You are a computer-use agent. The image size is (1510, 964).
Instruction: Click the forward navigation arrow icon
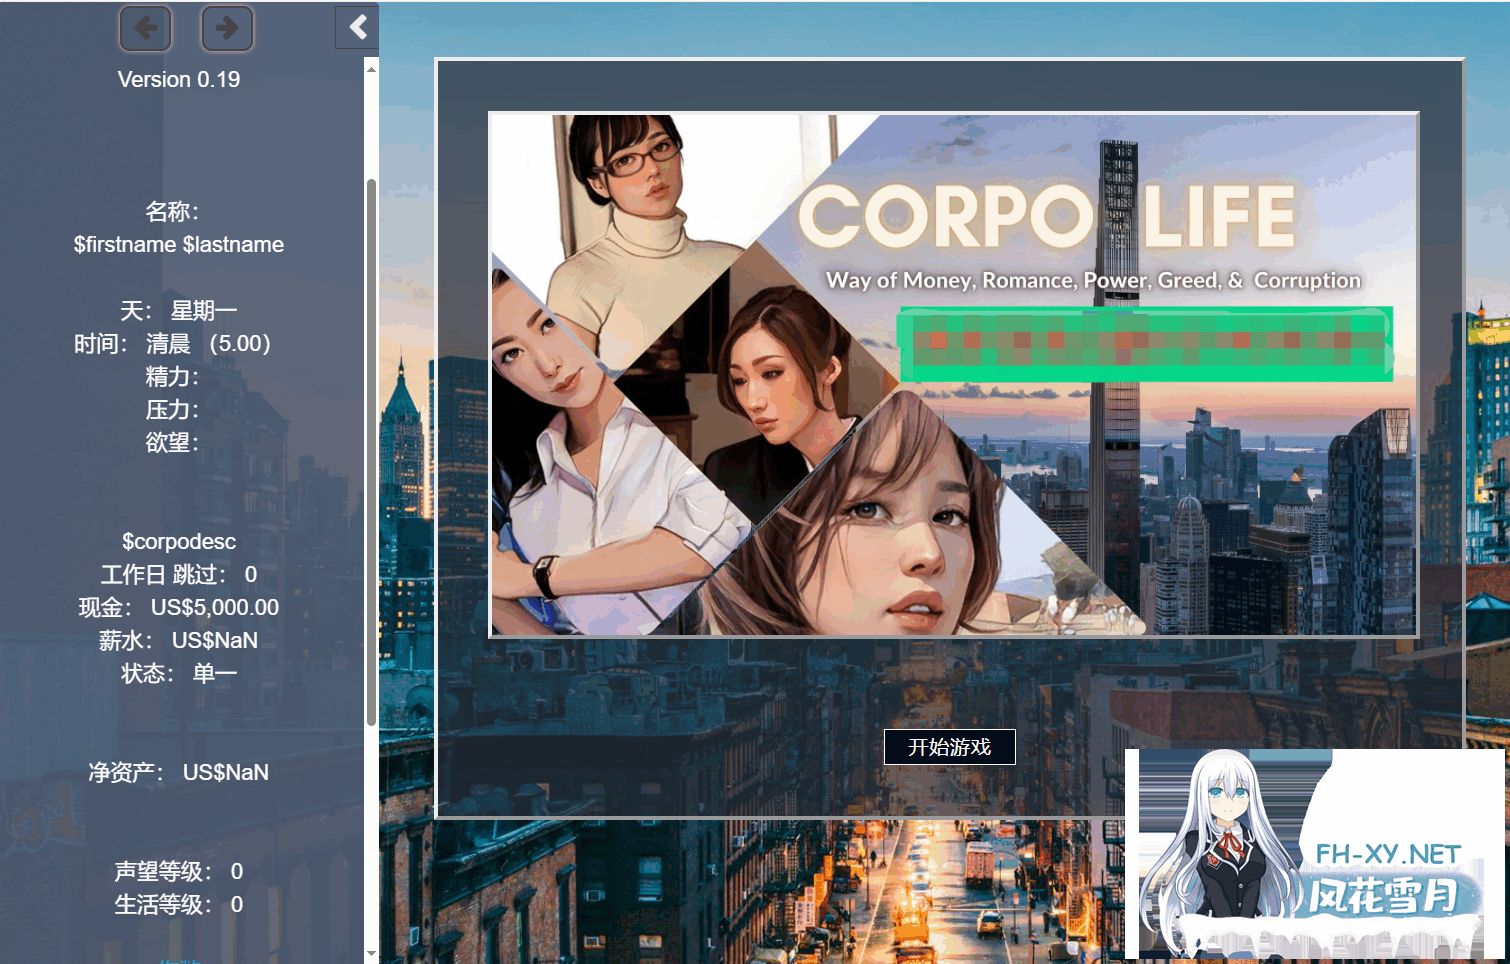(227, 28)
